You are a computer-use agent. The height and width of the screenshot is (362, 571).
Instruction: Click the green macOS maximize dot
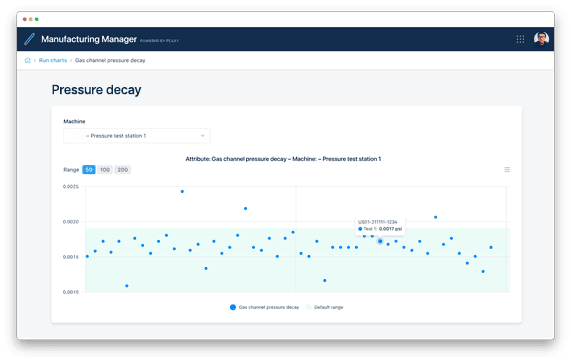(37, 19)
